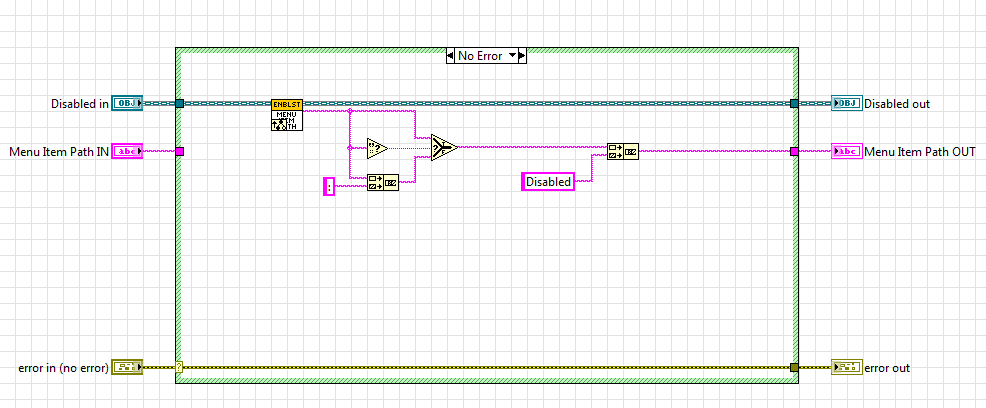Click the pink input tunnel on case structure
Viewport: 986px width, 408px height.
tap(180, 152)
